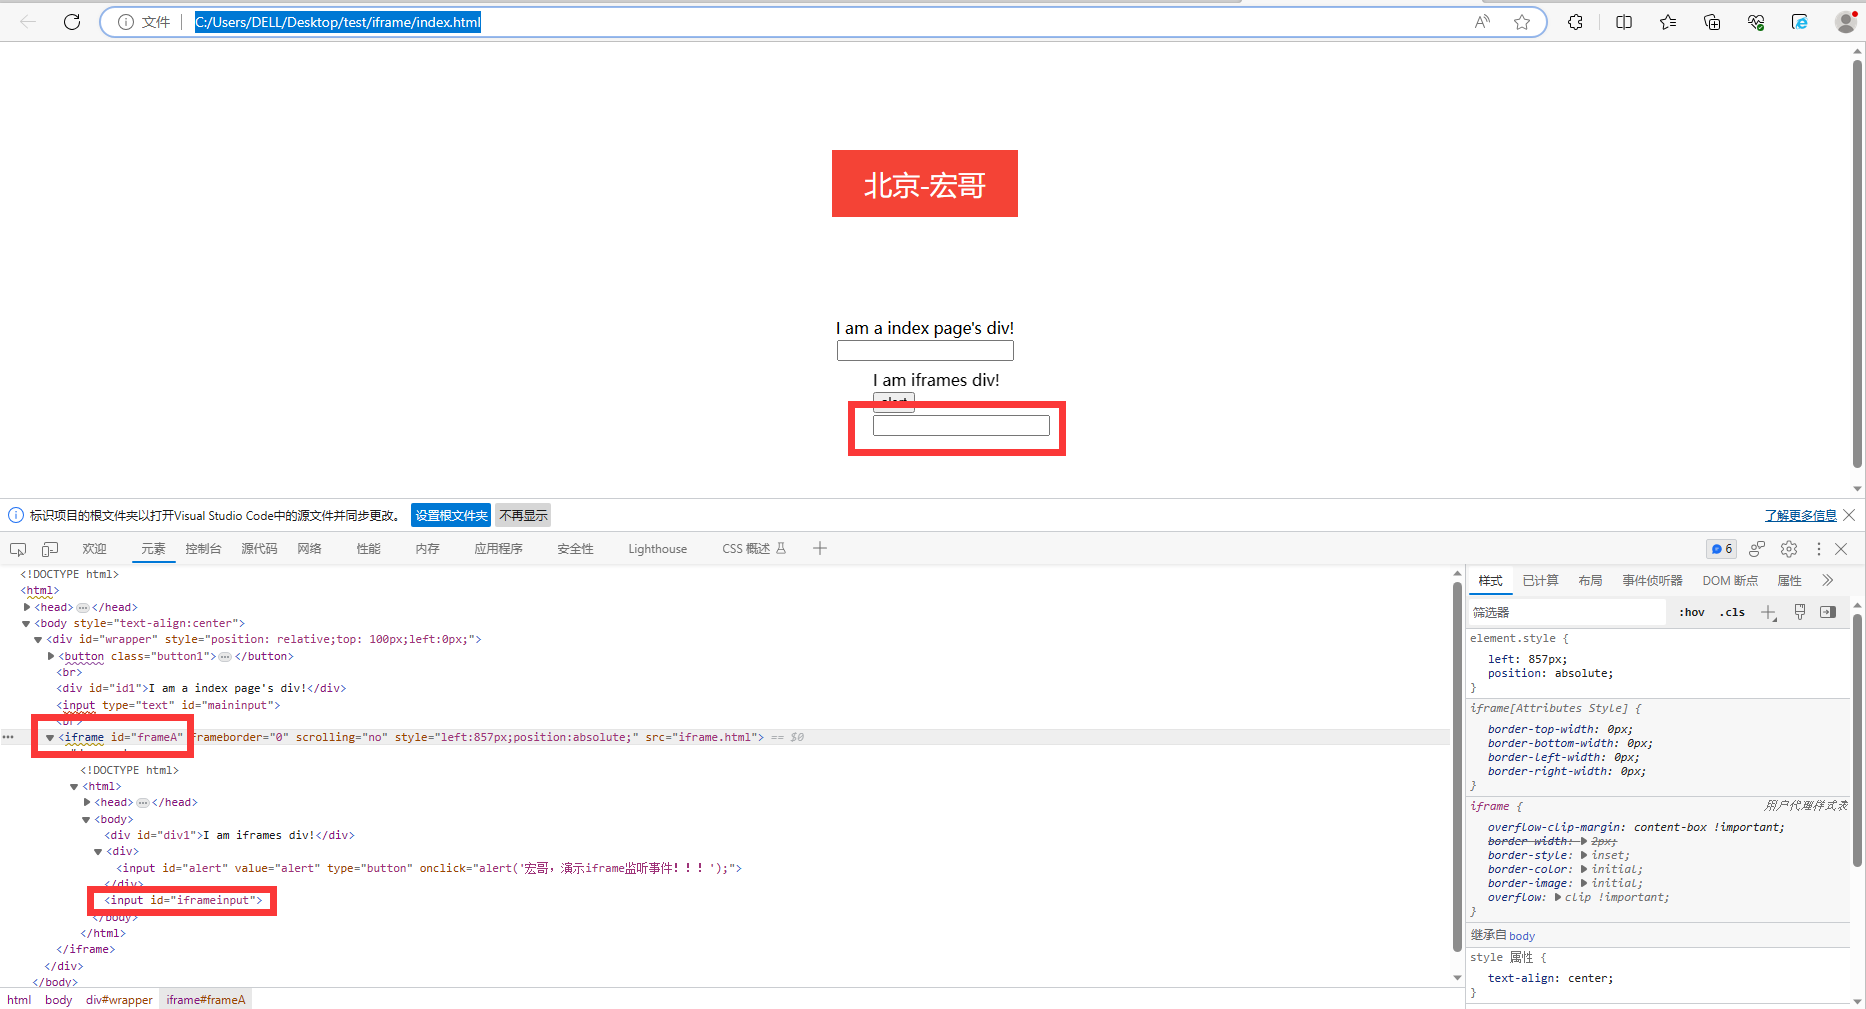Click 设置根文件夹 button
The width and height of the screenshot is (1866, 1009).
[x=451, y=515]
